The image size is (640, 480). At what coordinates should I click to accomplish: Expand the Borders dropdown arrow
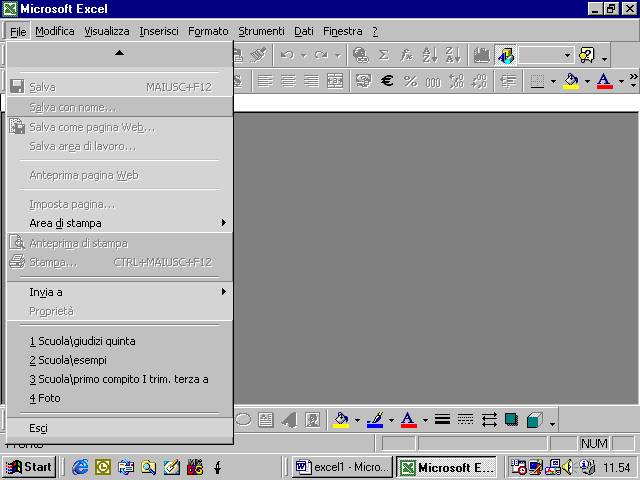click(x=553, y=81)
